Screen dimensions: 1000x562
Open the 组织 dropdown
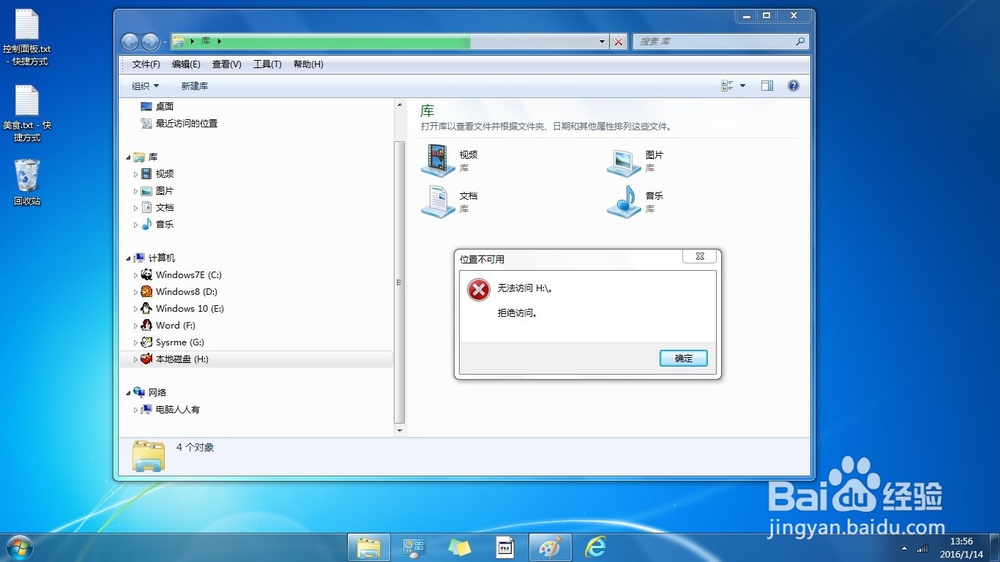tap(145, 86)
